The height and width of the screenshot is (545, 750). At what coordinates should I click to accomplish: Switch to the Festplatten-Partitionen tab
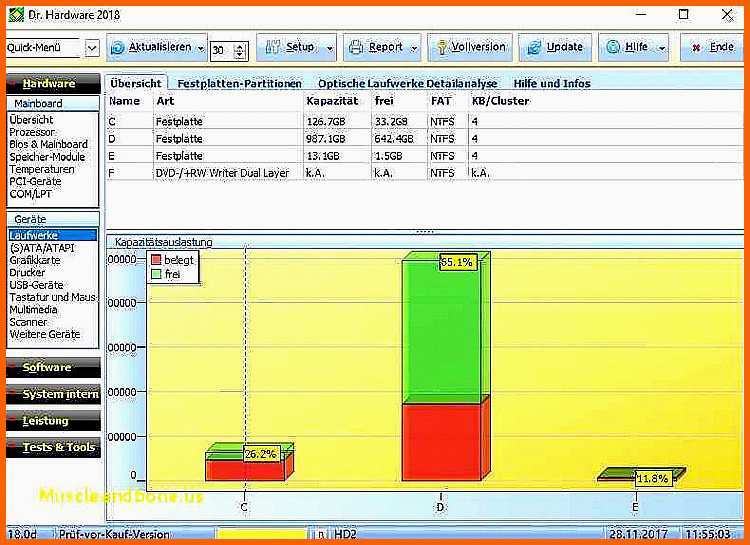[238, 84]
